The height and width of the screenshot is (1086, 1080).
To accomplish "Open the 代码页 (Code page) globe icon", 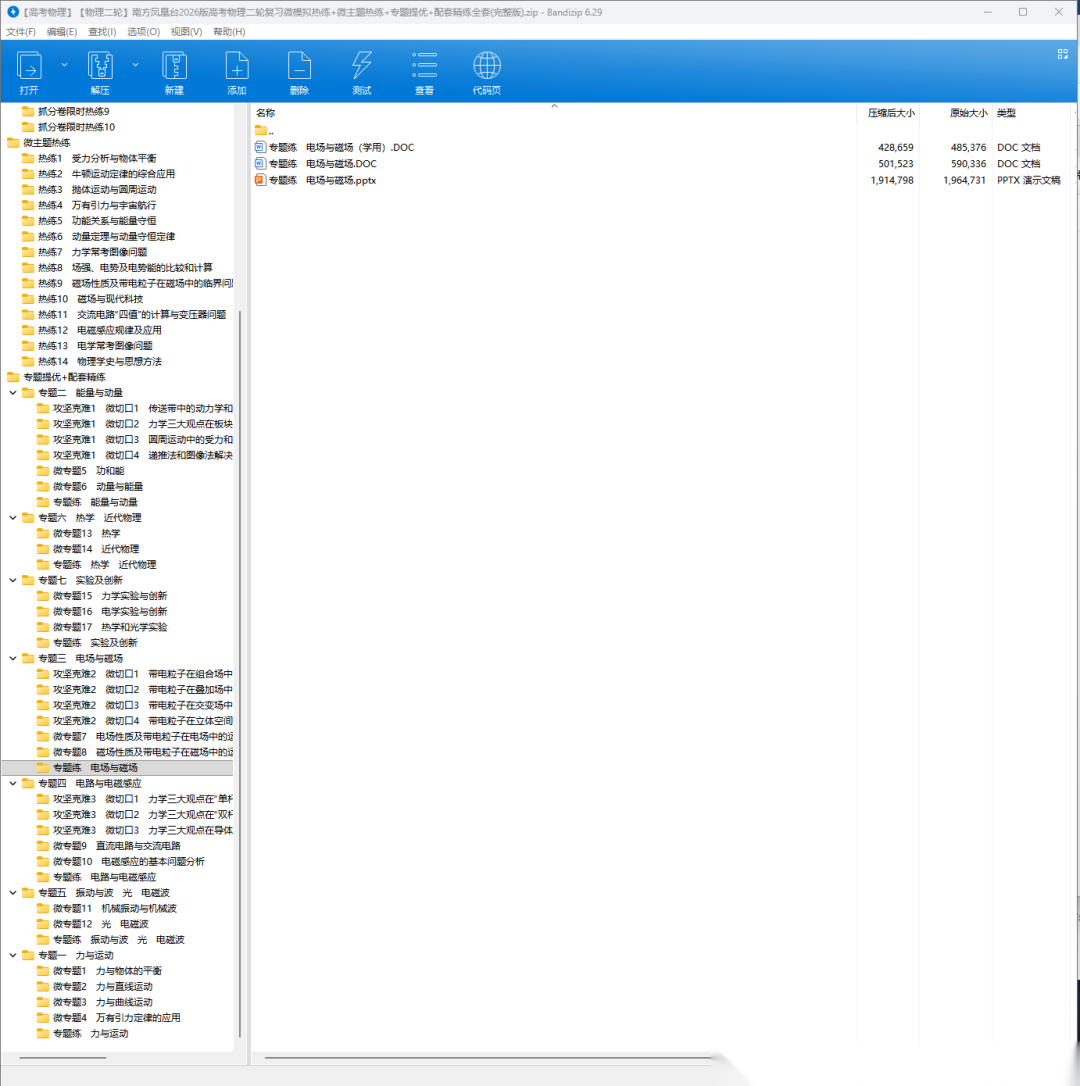I will (x=487, y=68).
